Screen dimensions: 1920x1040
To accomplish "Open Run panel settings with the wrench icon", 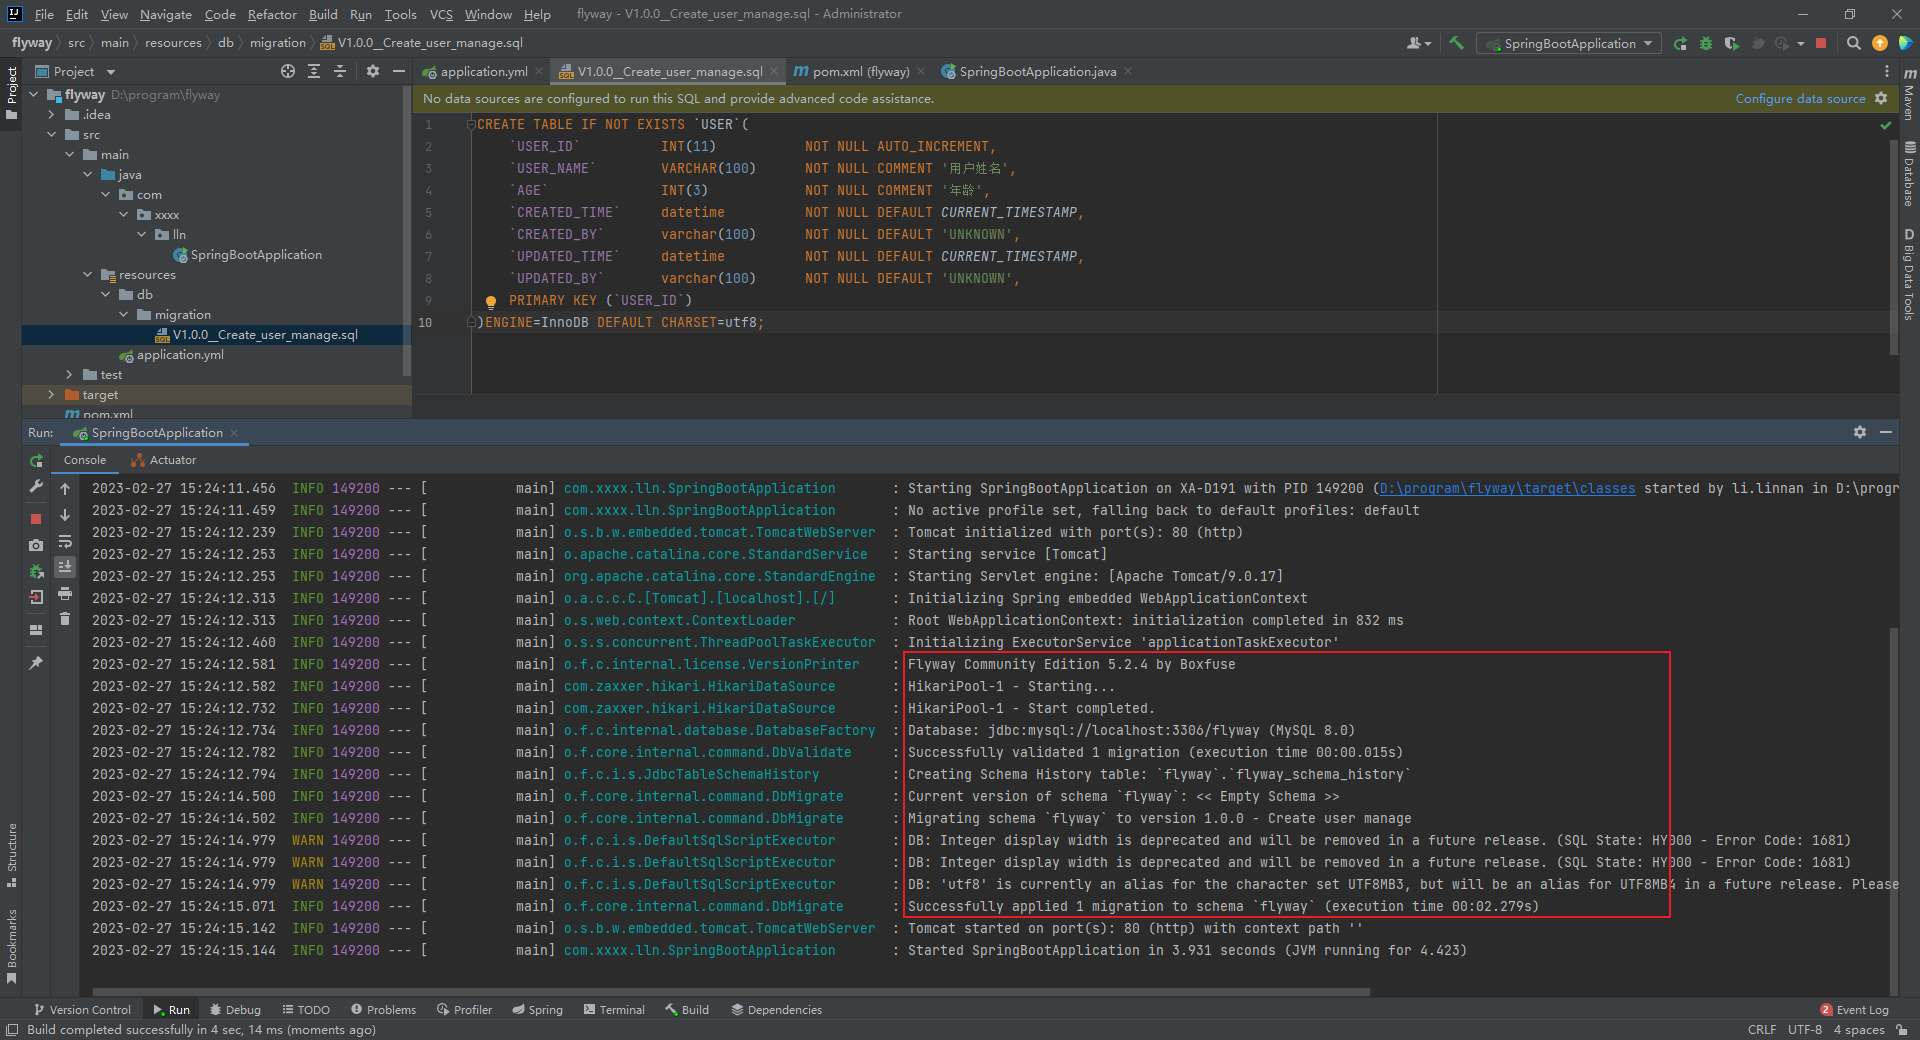I will pyautogui.click(x=36, y=488).
